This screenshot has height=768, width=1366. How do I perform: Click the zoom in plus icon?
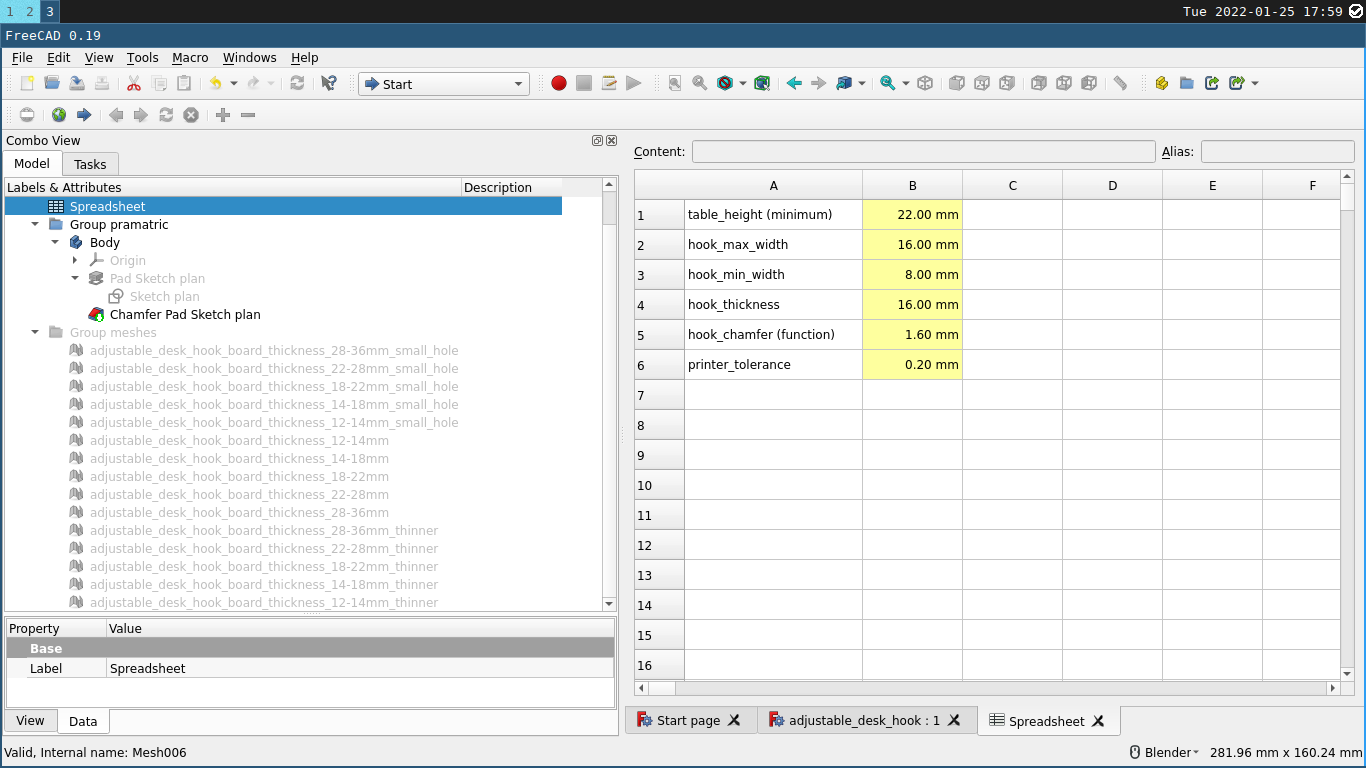[223, 115]
